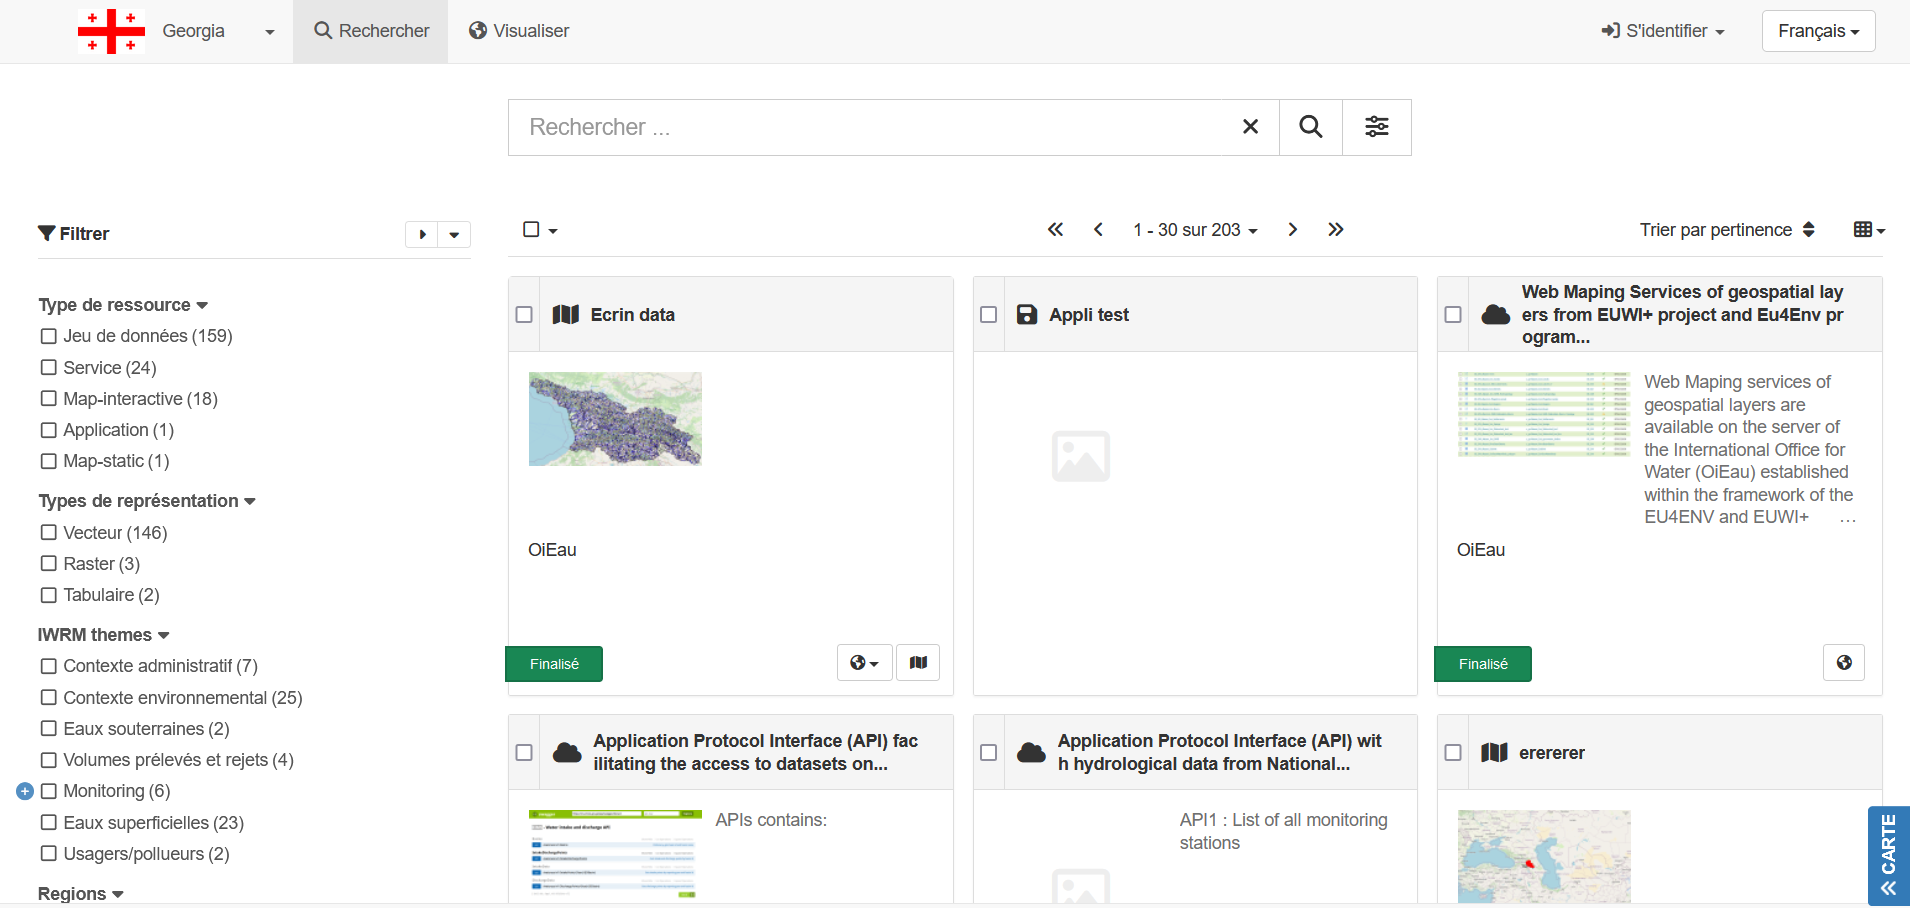Check Map-interactive (18) filter
This screenshot has height=908, width=1910.
(x=49, y=398)
